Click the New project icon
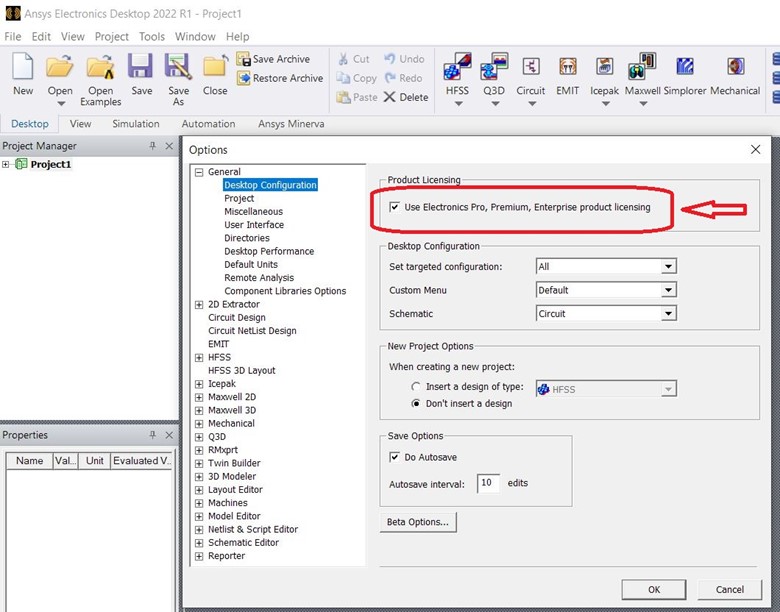 tap(23, 67)
